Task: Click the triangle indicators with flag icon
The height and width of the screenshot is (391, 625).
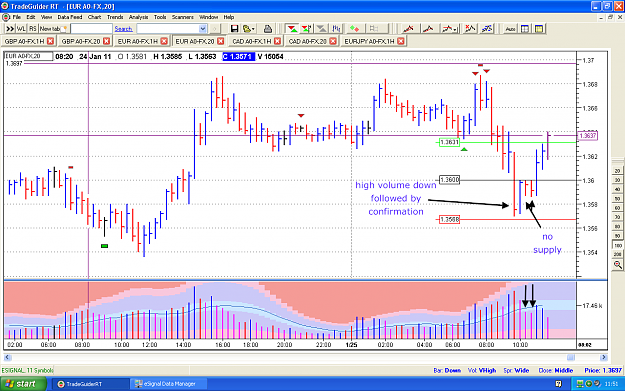Action: point(307,29)
